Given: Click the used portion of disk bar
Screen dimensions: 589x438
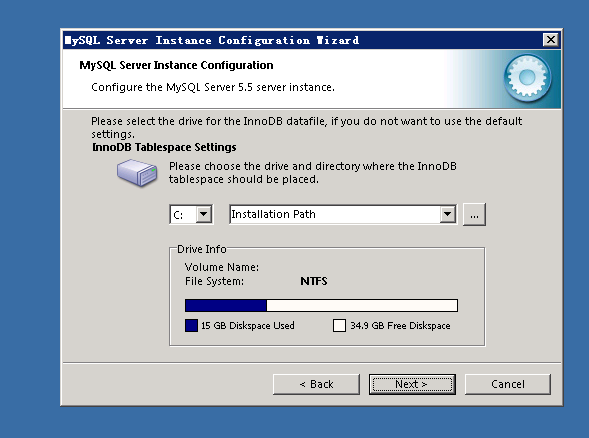Looking at the screenshot, I should 226,305.
